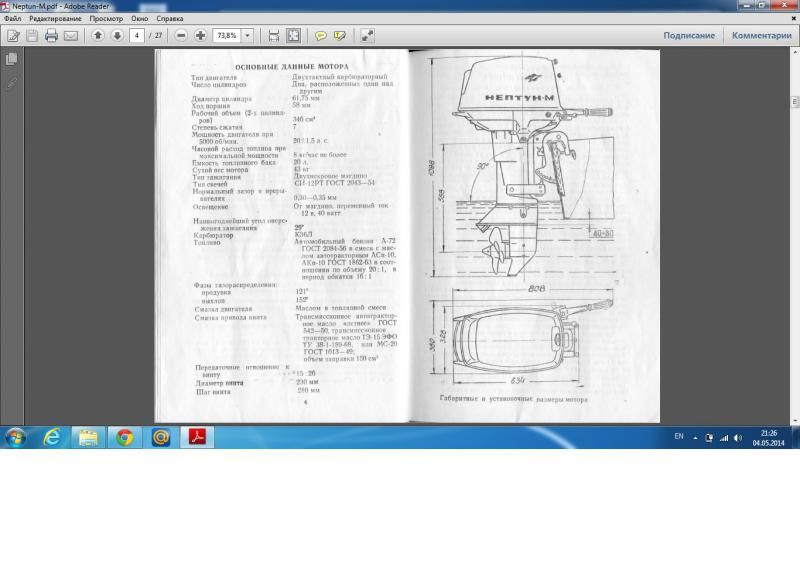Zoom out with the minus button
Viewport: 800px width, 573px height.
point(182,35)
